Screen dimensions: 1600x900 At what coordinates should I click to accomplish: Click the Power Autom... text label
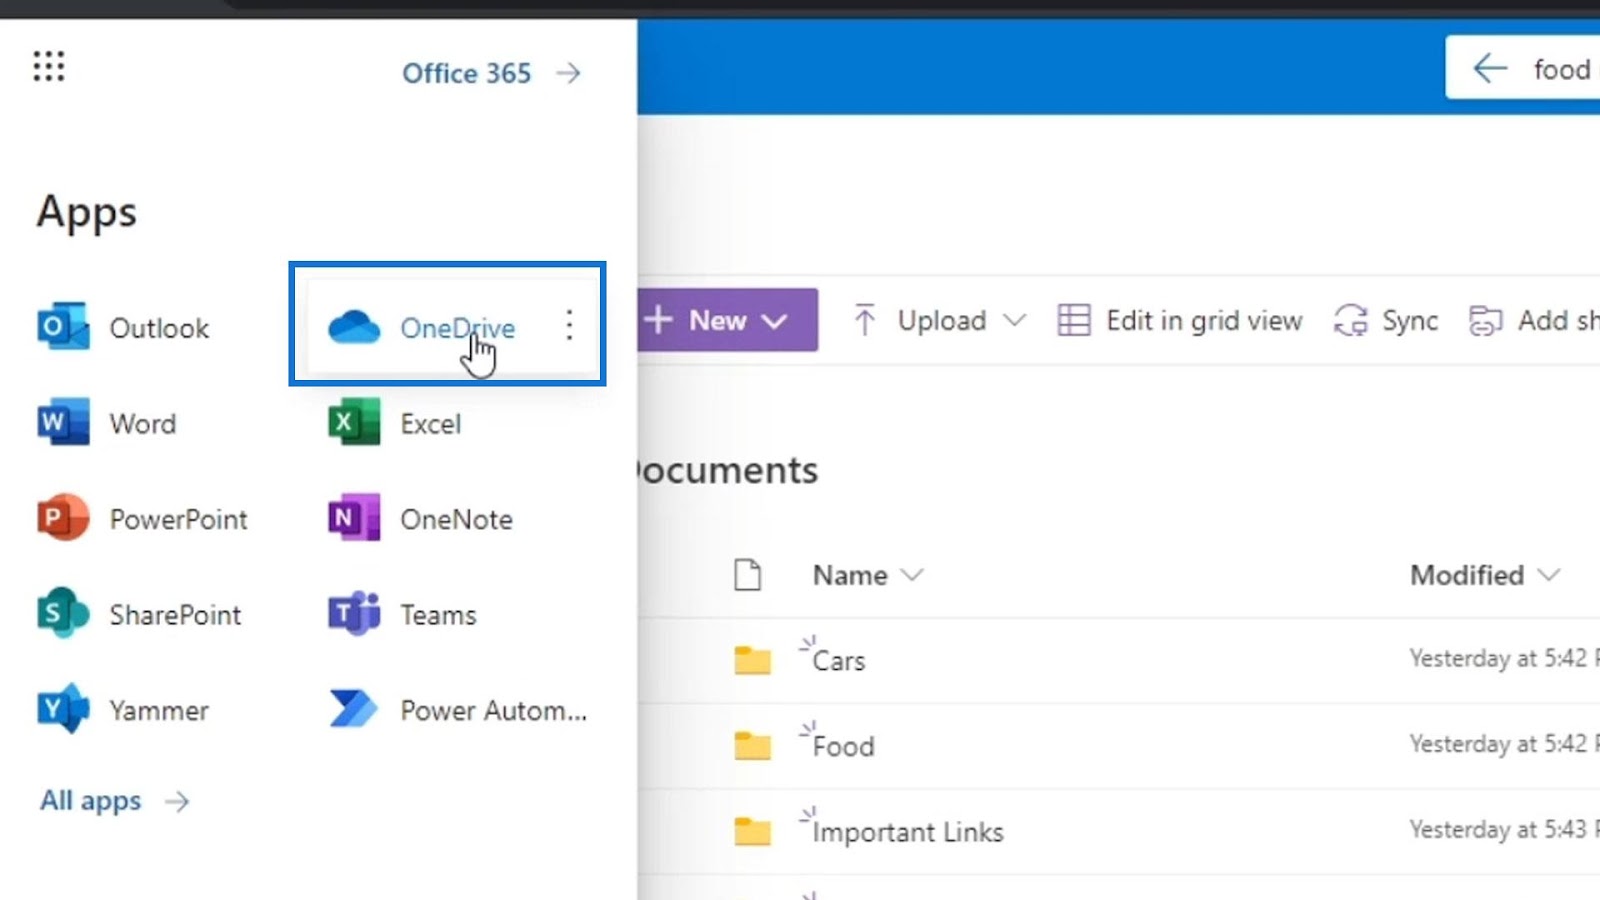[x=494, y=711]
